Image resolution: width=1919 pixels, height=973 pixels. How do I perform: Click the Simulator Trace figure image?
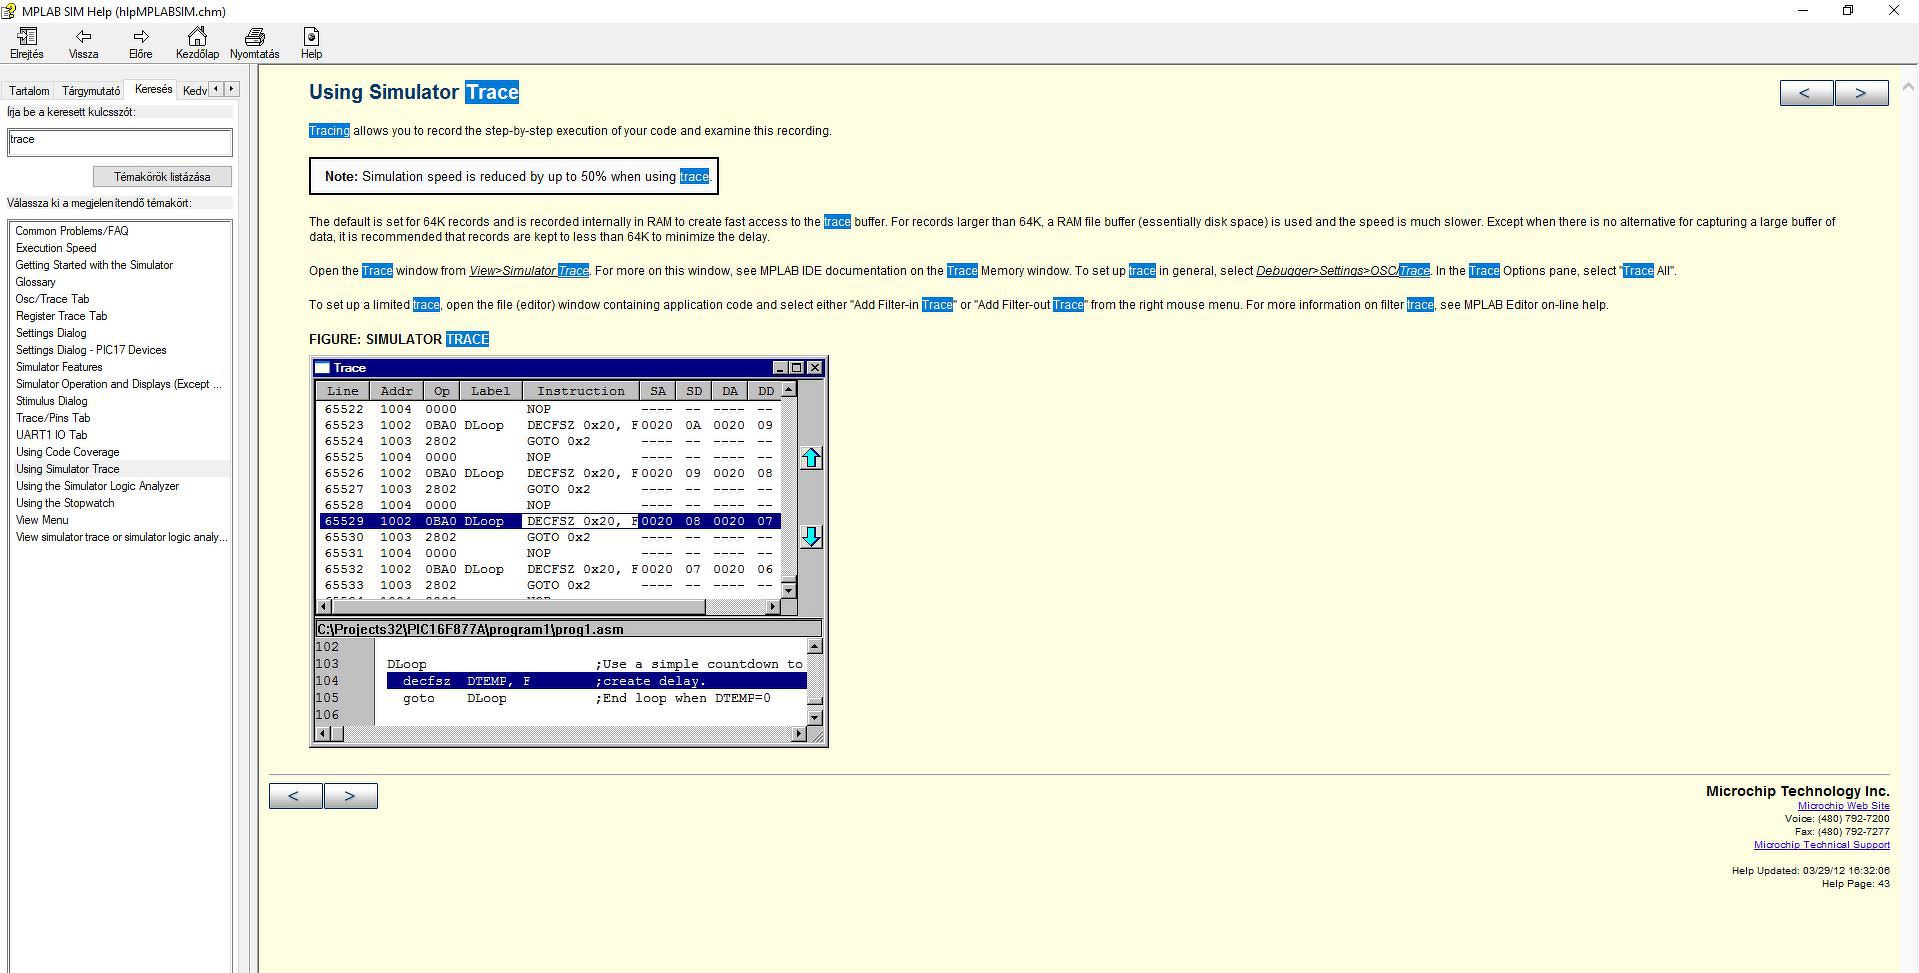coord(569,551)
